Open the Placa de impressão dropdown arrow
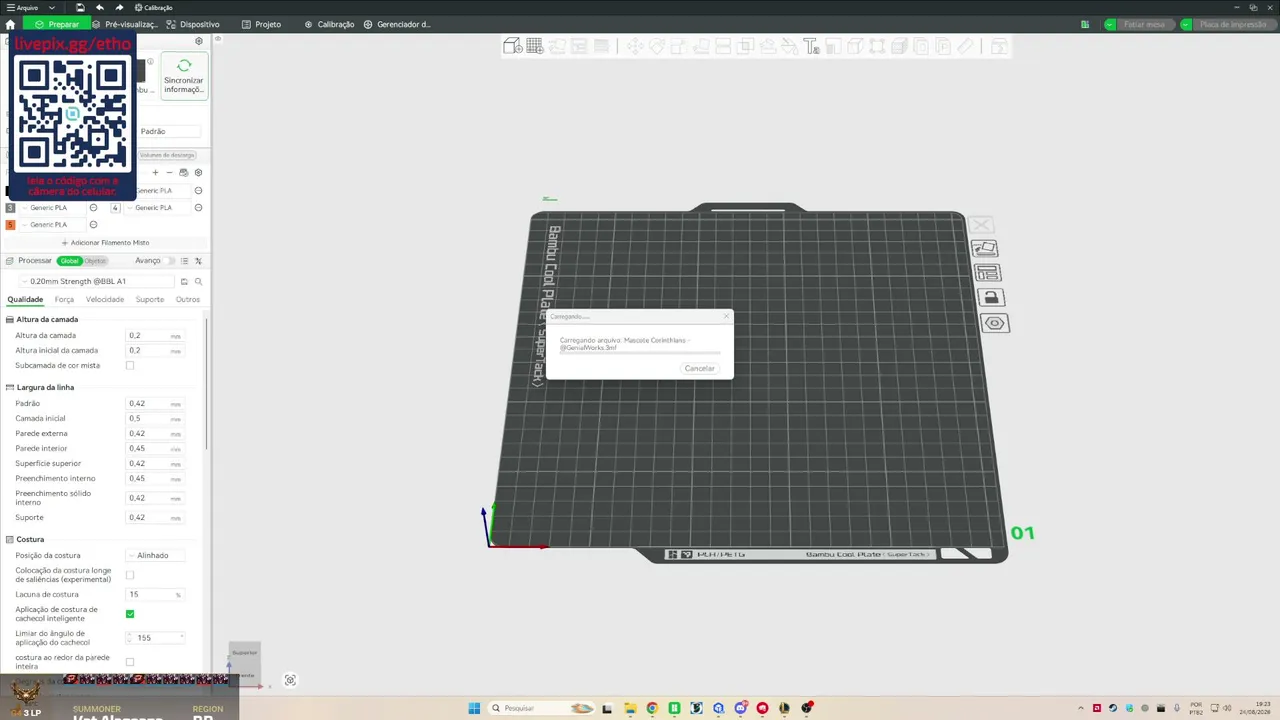 (1186, 24)
